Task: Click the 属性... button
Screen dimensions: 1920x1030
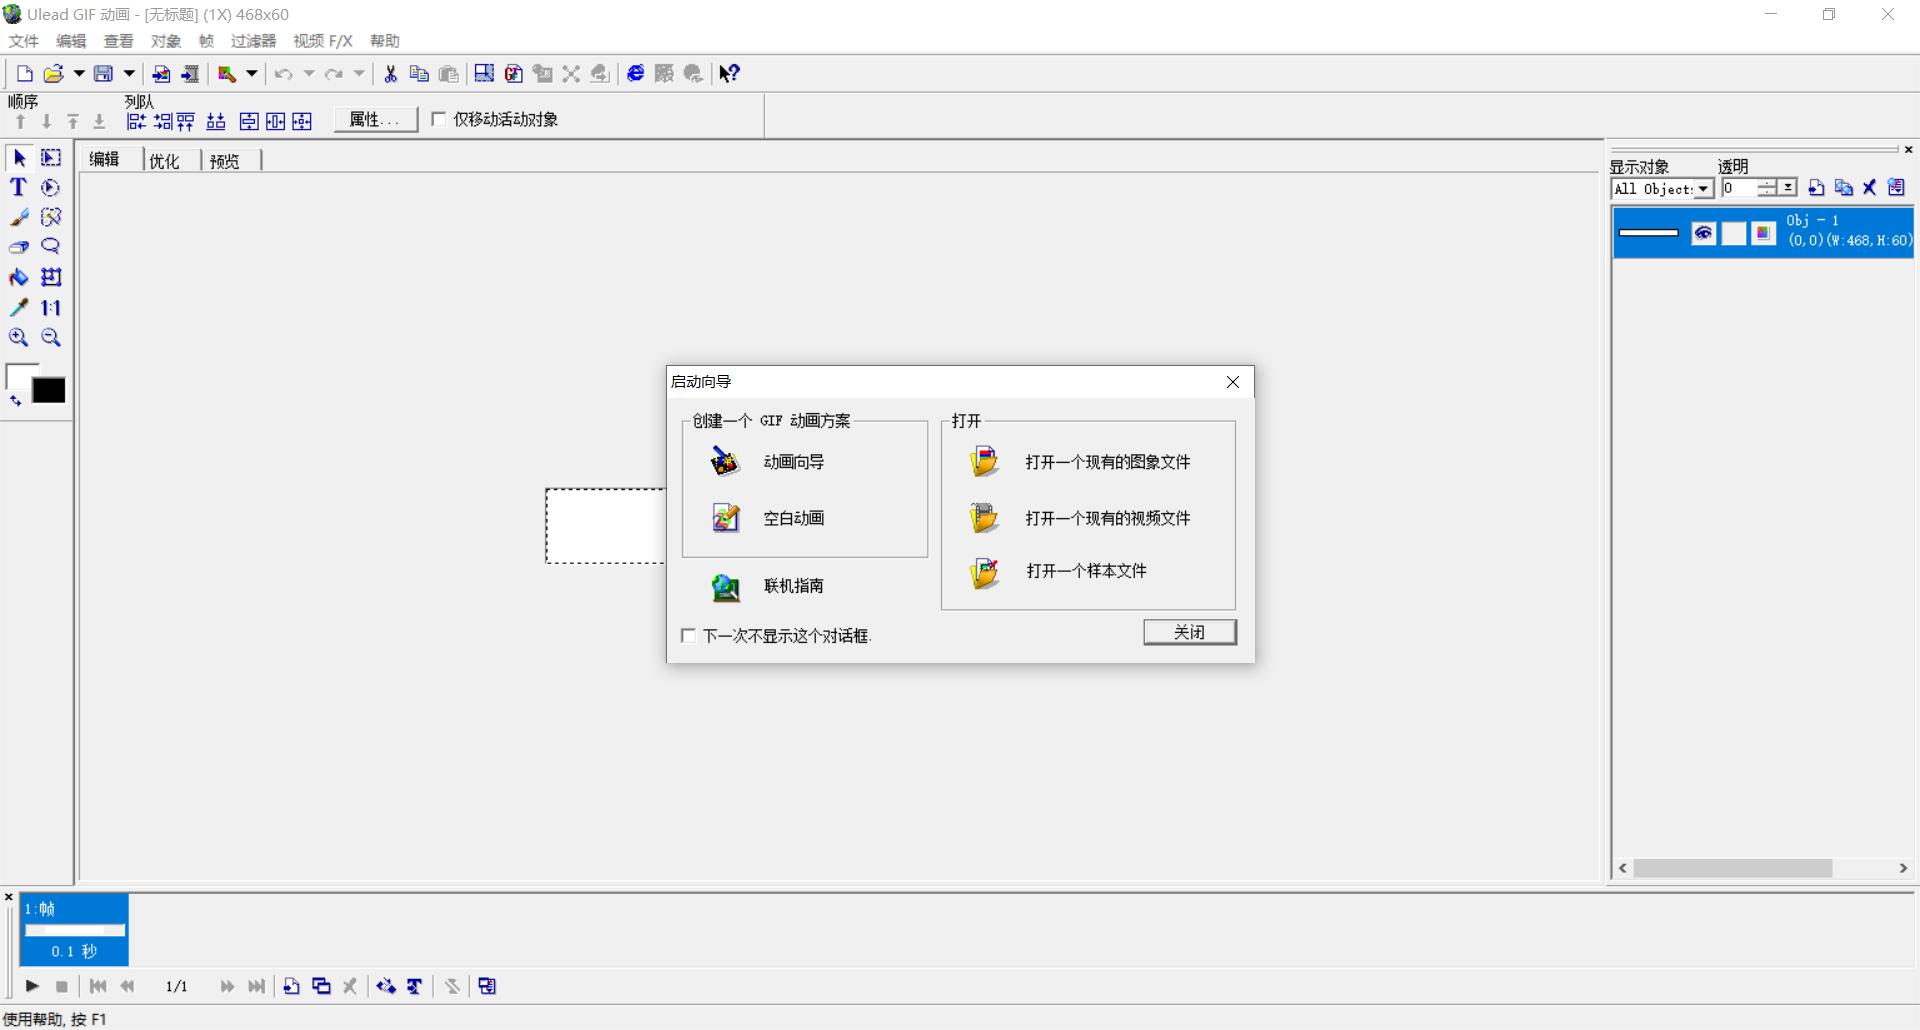Action: [x=375, y=120]
